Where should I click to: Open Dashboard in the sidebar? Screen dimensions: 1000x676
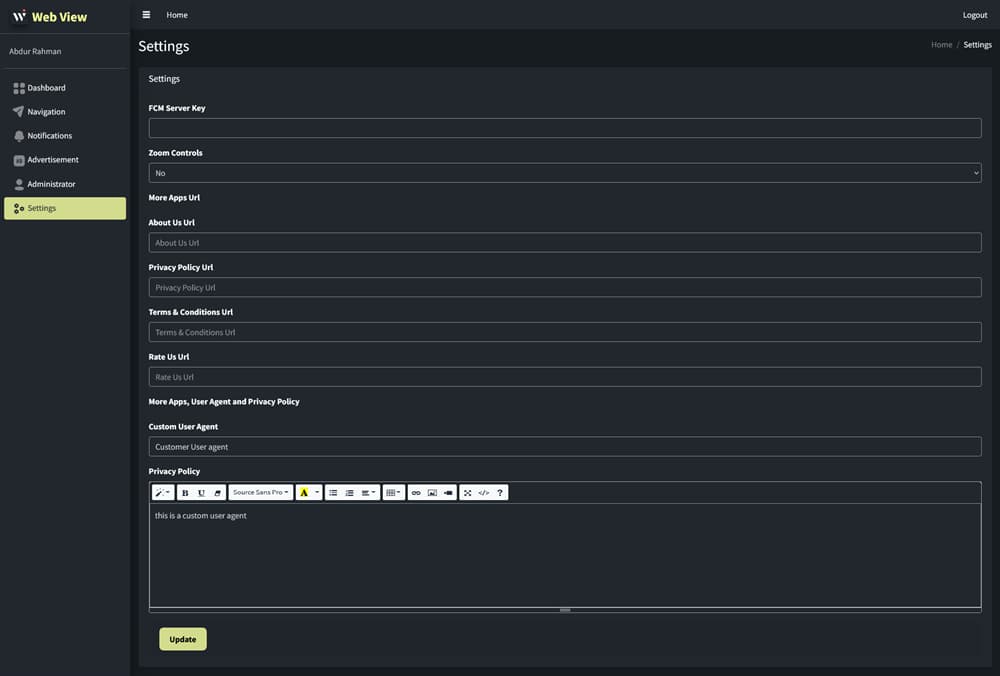[x=65, y=88]
